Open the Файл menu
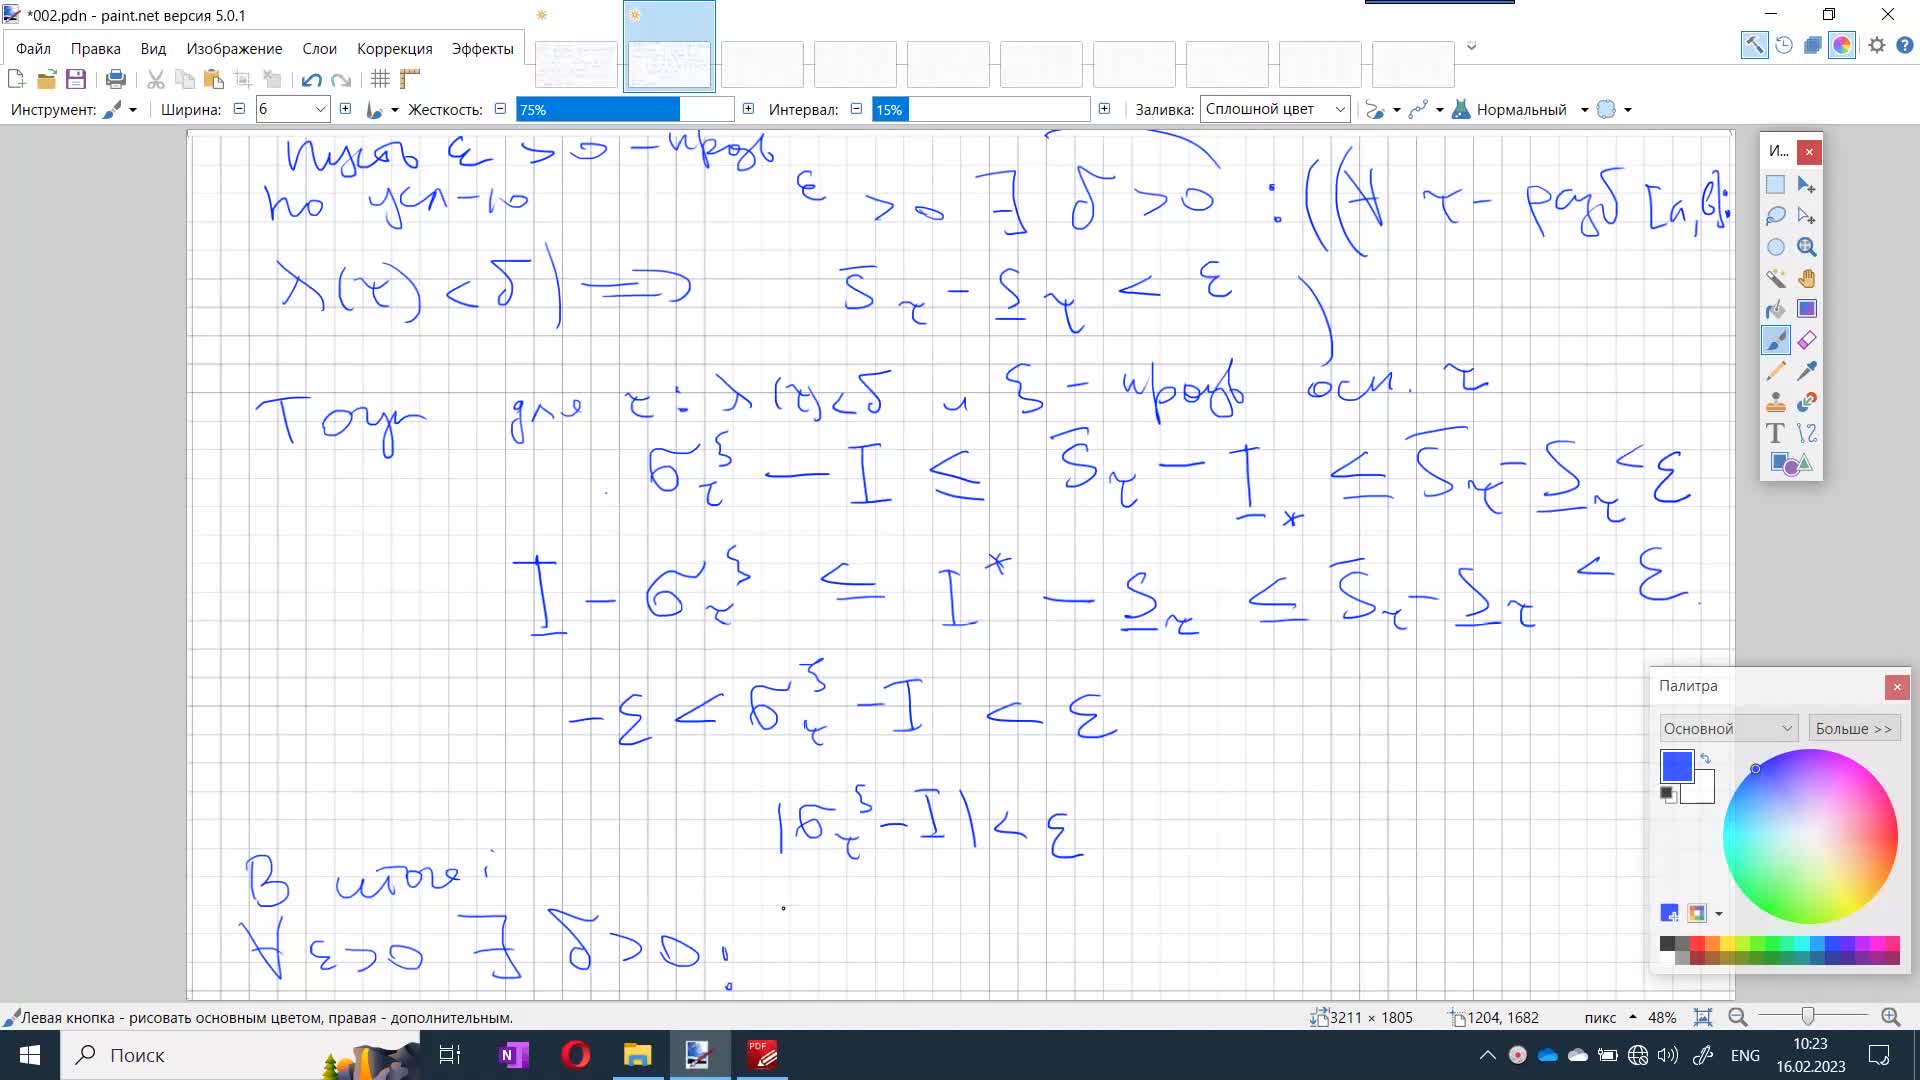The height and width of the screenshot is (1080, 1920). click(x=33, y=48)
